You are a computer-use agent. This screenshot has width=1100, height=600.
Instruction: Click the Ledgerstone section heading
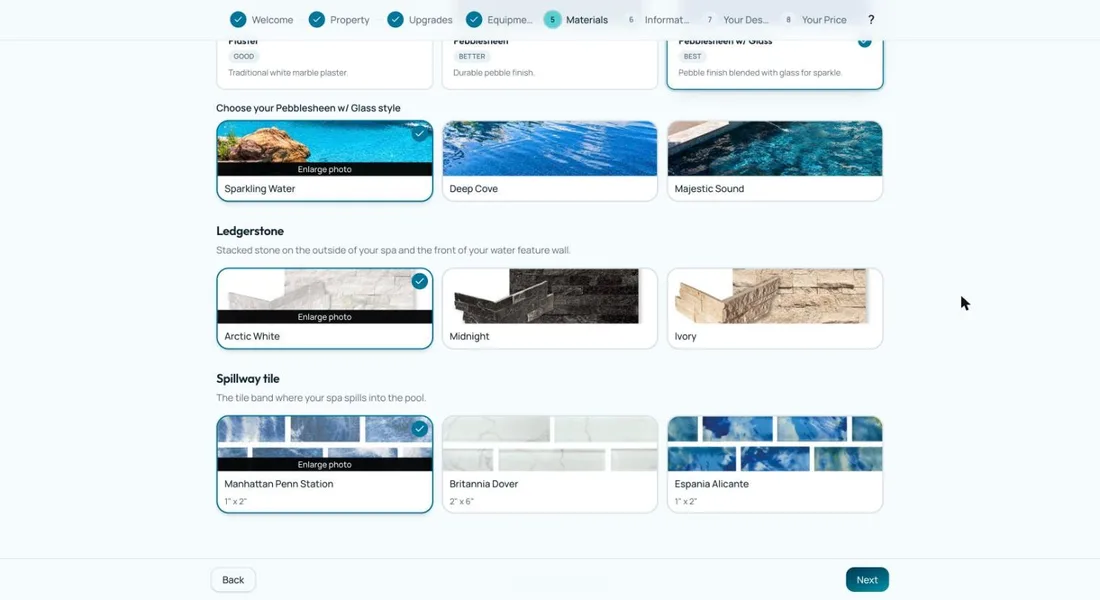tap(250, 231)
